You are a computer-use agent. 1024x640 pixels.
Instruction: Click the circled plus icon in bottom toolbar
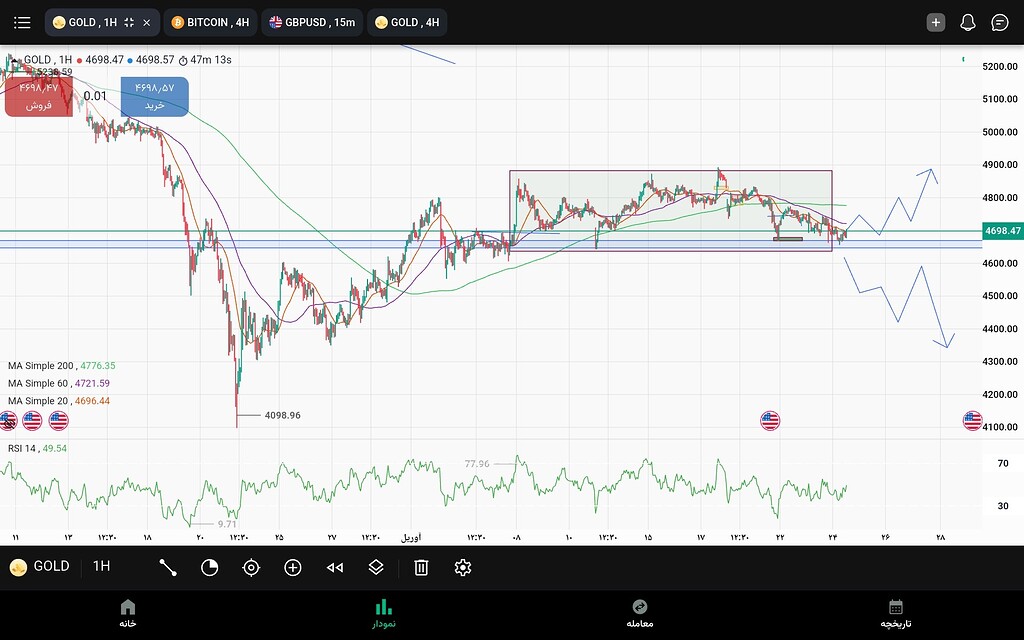click(x=293, y=567)
